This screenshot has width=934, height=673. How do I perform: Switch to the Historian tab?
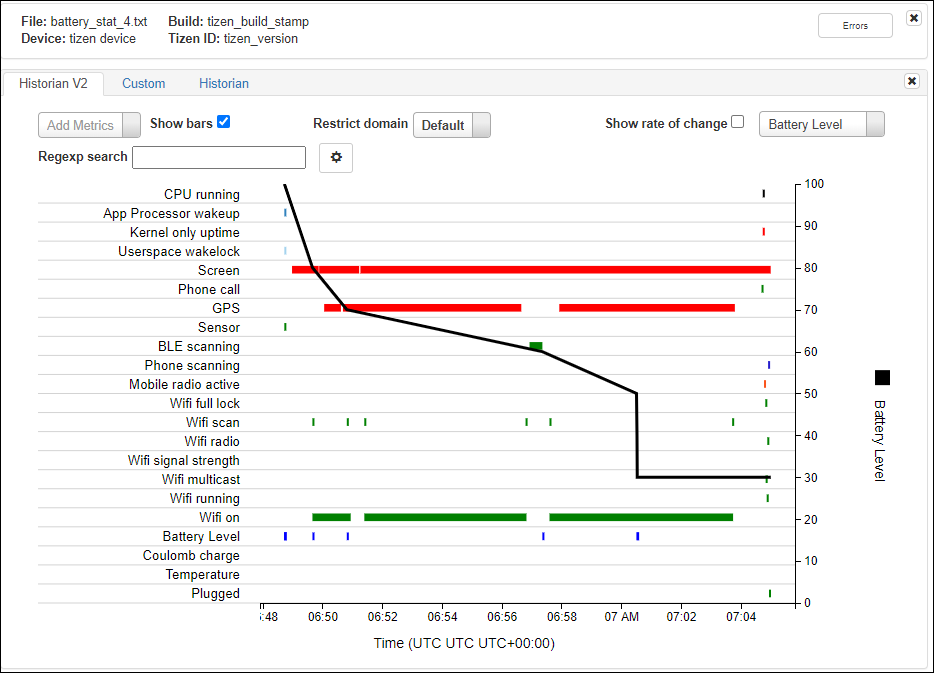pos(223,84)
